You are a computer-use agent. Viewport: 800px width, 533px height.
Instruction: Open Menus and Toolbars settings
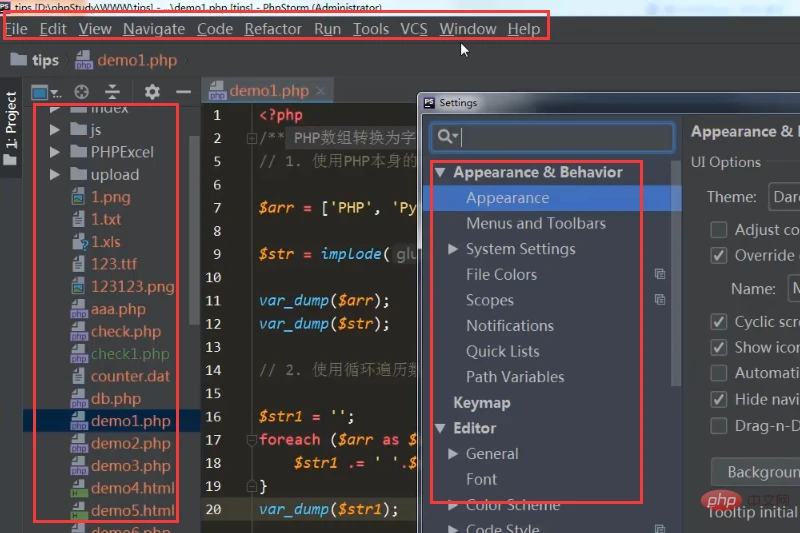pos(536,223)
